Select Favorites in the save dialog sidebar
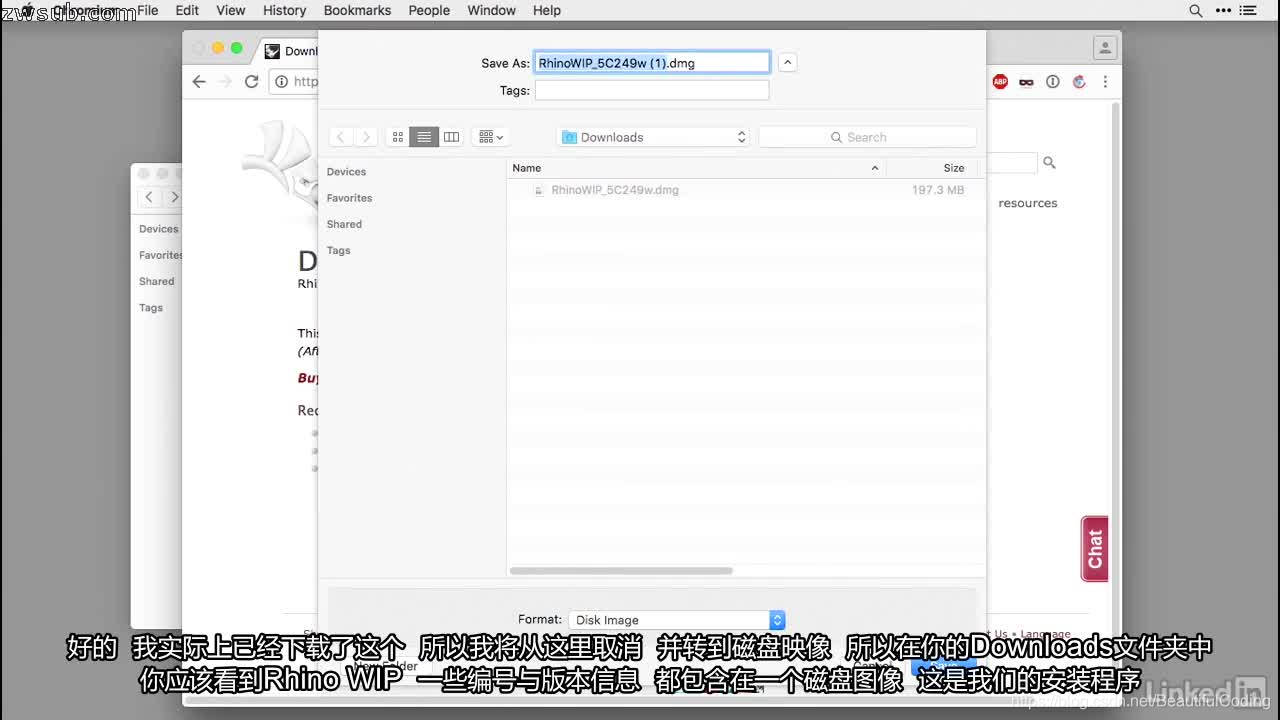 pyautogui.click(x=349, y=198)
